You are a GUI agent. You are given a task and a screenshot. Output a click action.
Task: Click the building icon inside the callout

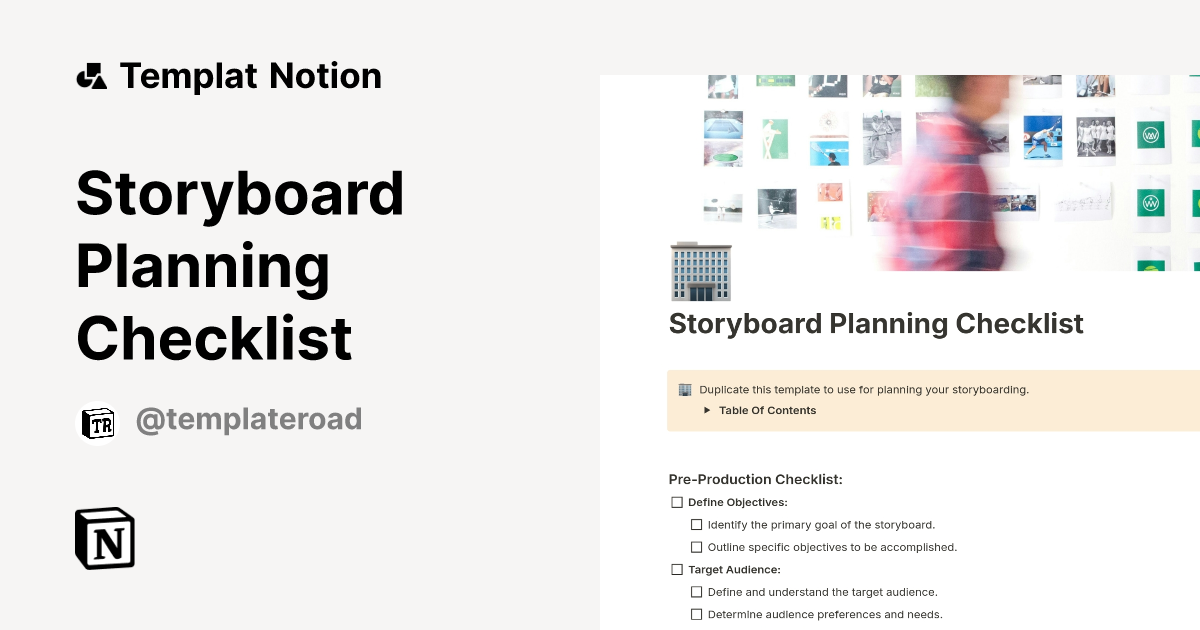[683, 389]
